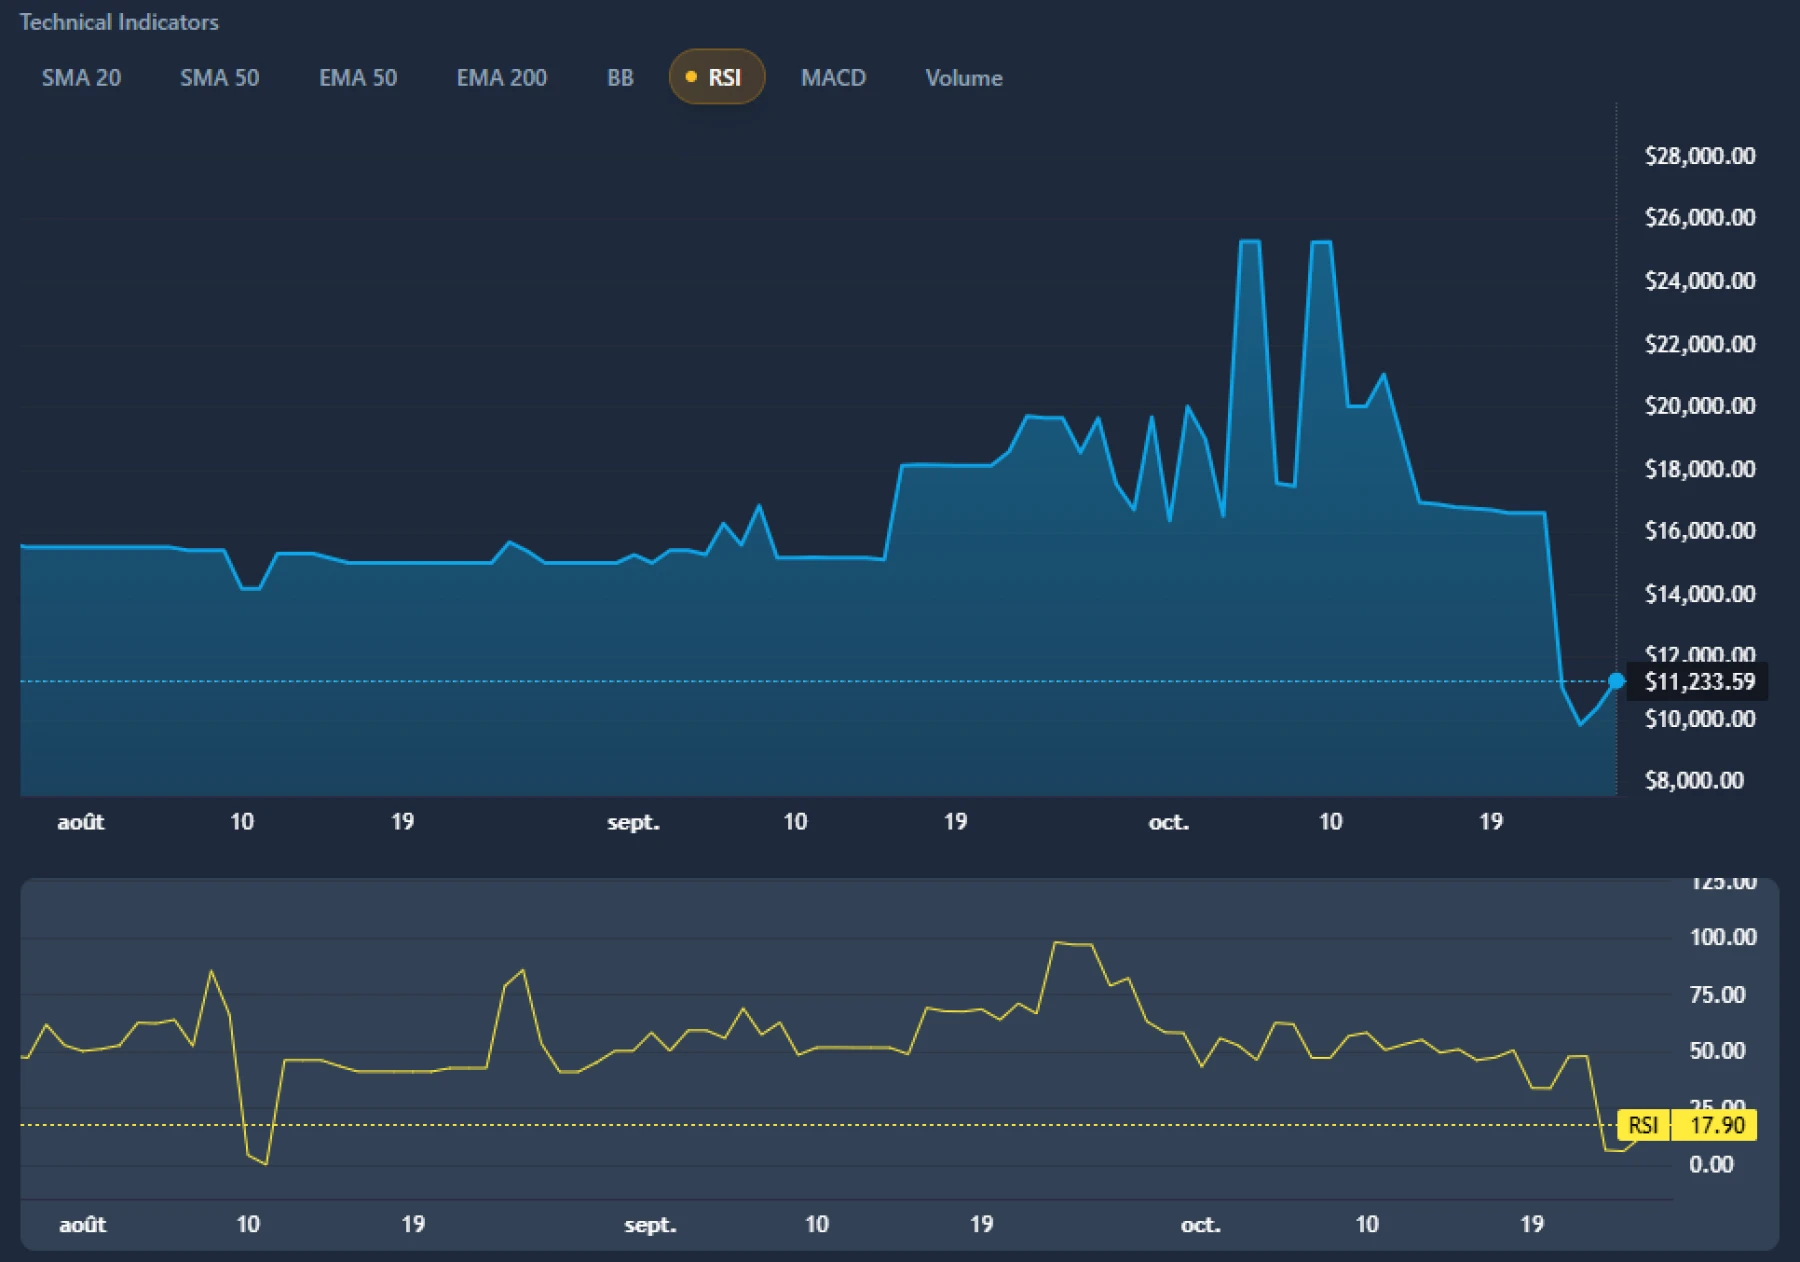The height and width of the screenshot is (1262, 1800).
Task: Toggle the Volume indicator
Action: pos(963,78)
